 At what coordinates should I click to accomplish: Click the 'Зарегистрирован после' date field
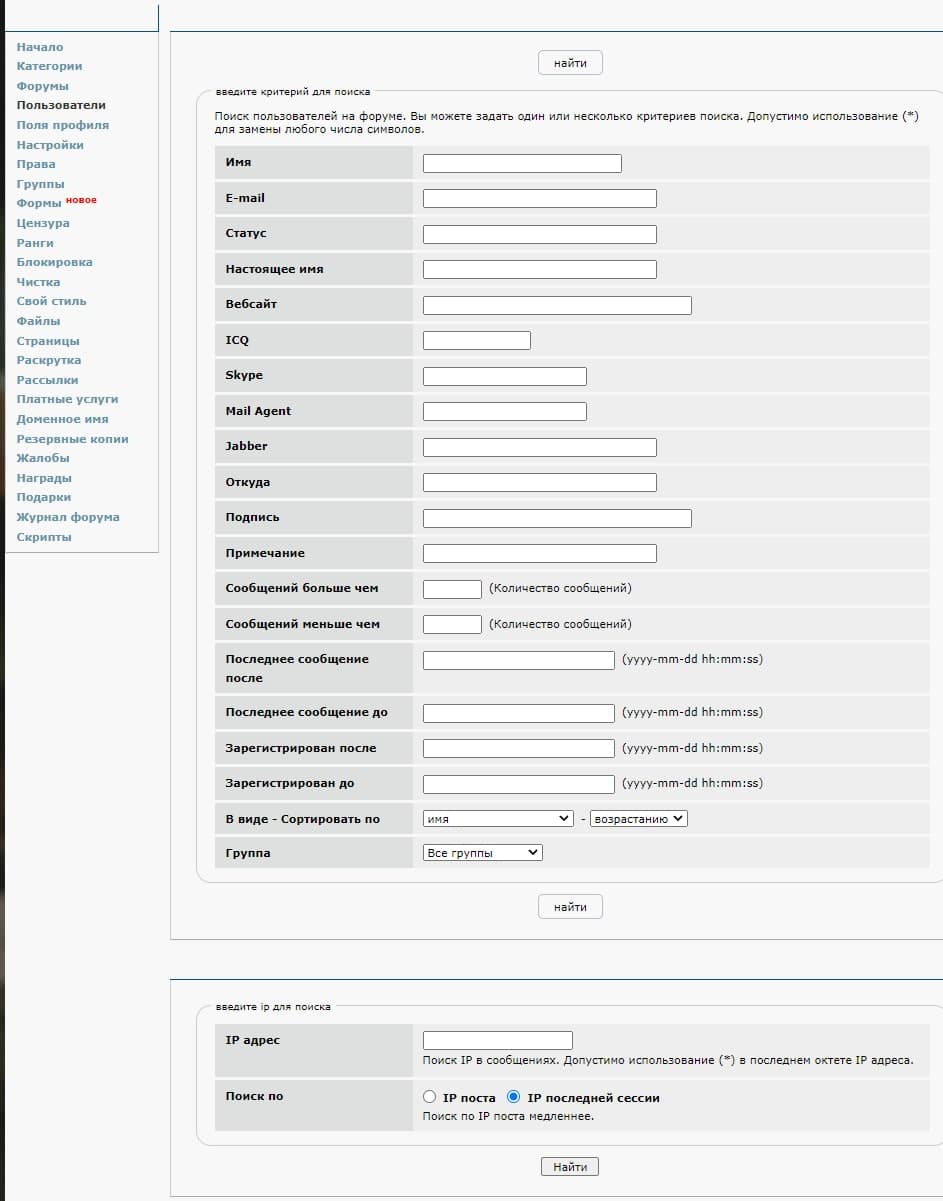[518, 748]
